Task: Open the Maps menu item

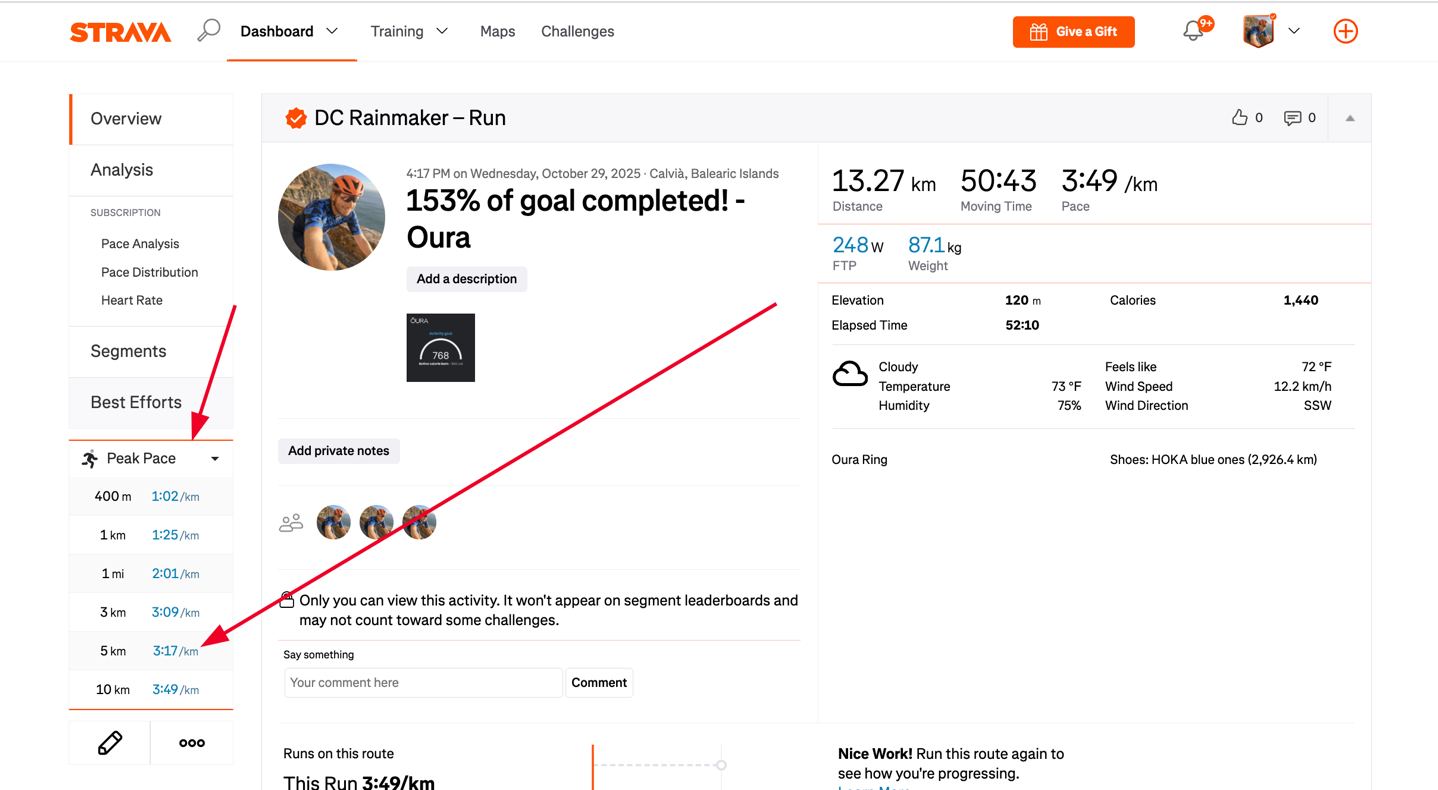Action: coord(497,32)
